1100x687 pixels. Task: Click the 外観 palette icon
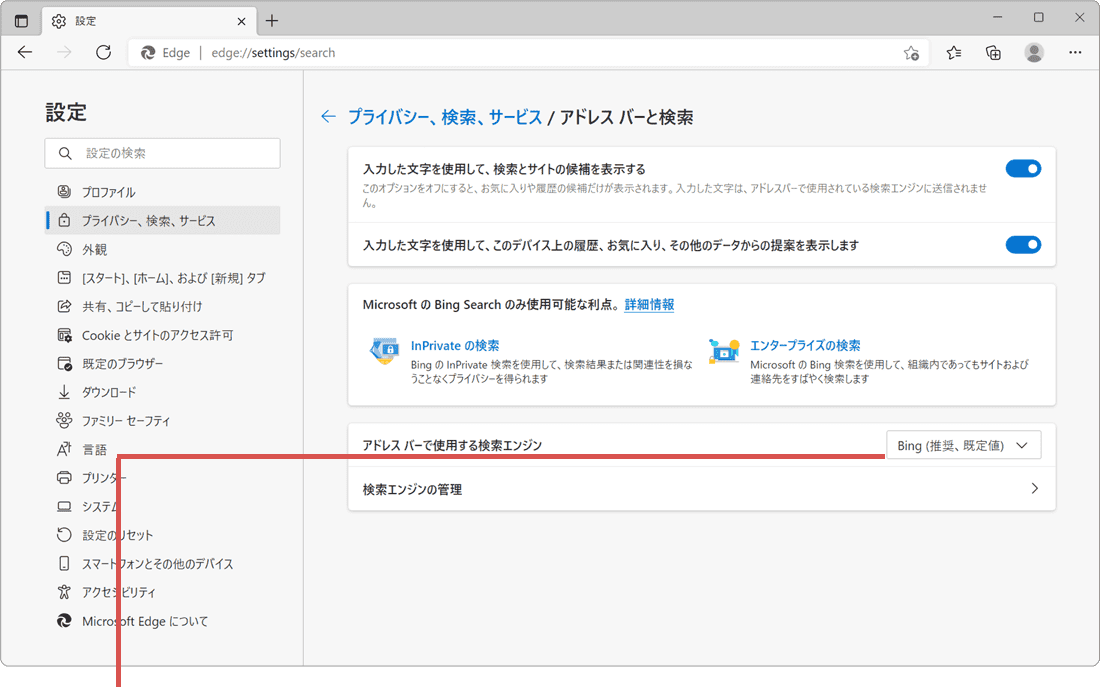click(64, 249)
